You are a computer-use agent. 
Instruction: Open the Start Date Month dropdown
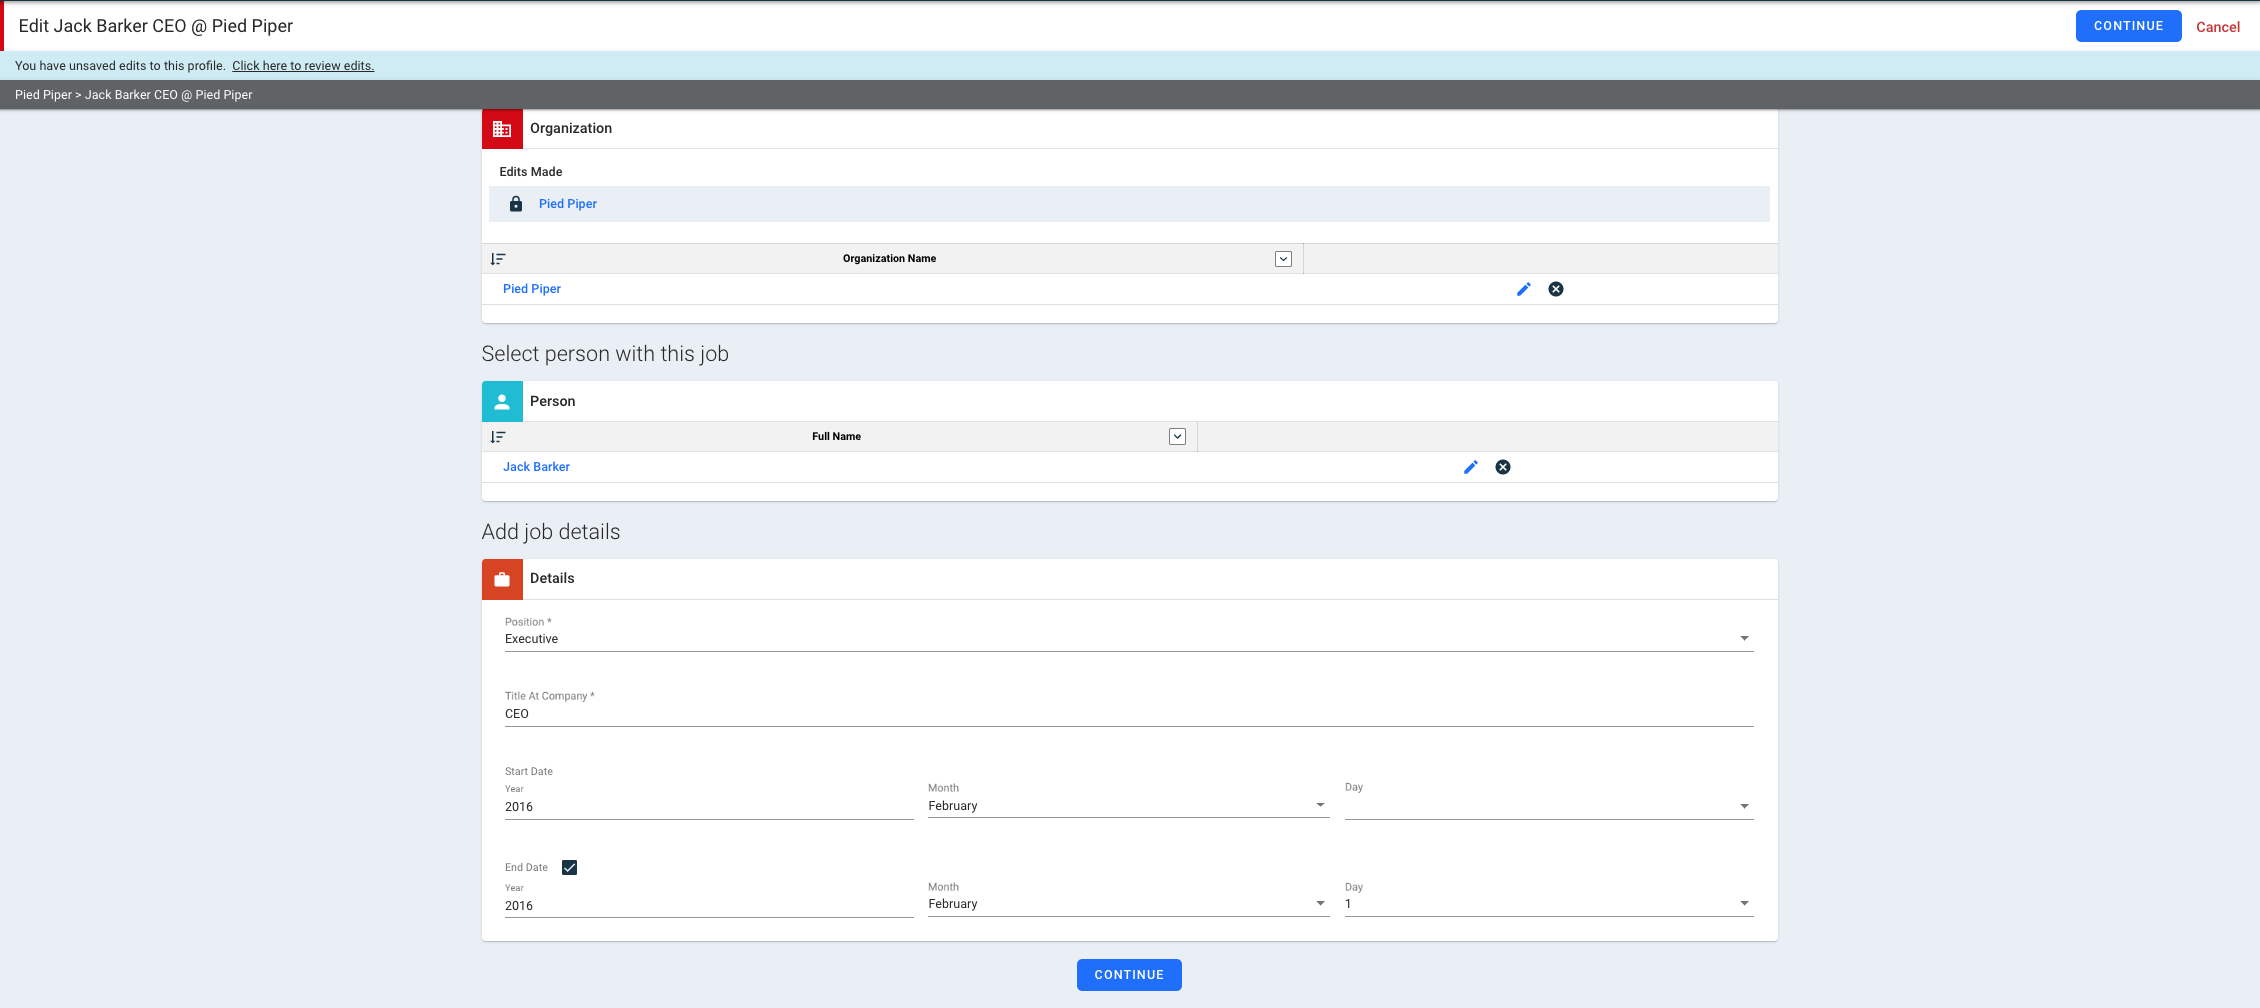1129,806
